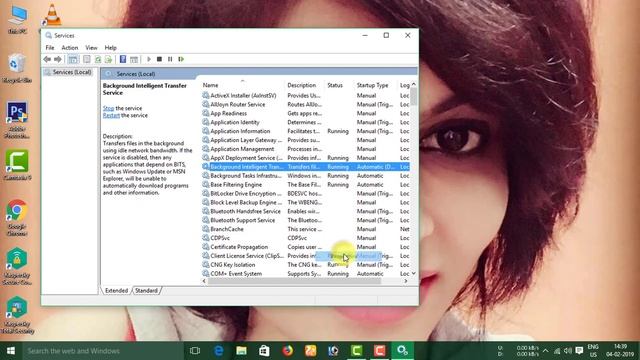
Task: Switch to the Standard tab
Action: tap(146, 291)
